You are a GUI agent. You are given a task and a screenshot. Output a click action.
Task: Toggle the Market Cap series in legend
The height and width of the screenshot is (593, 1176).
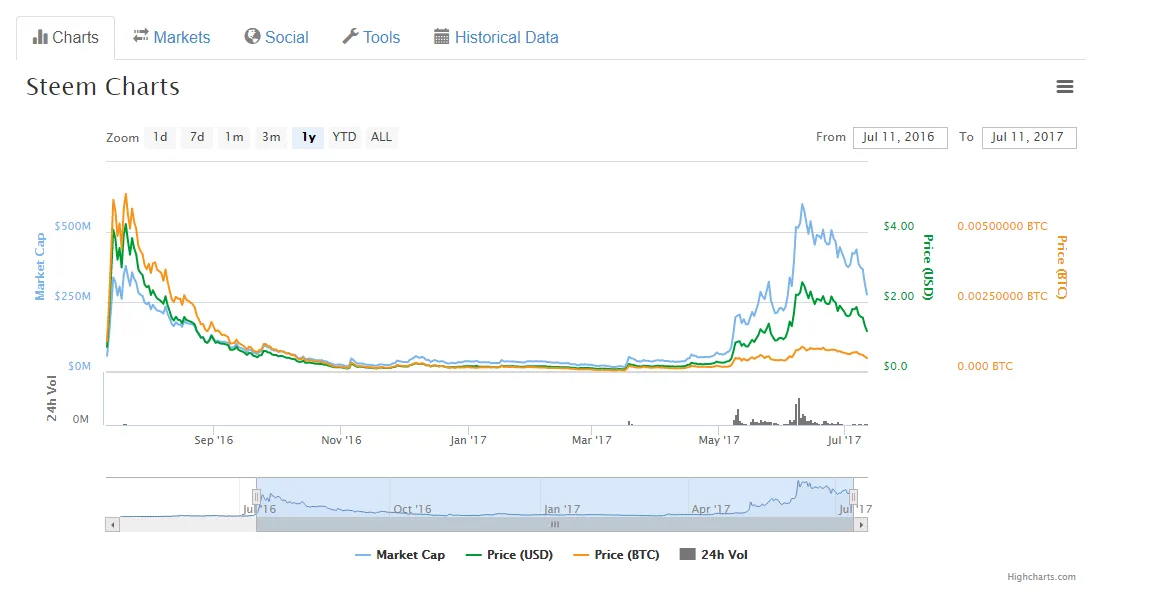point(400,555)
